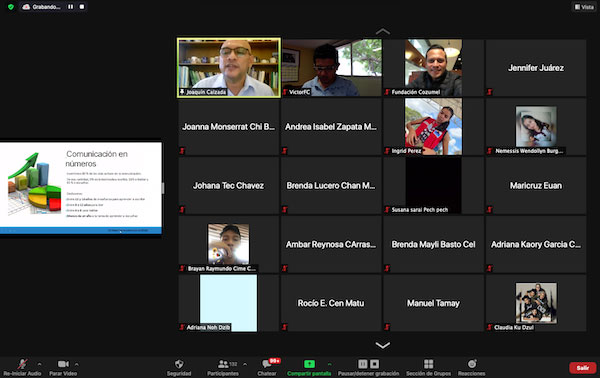The height and width of the screenshot is (378, 600).
Task: Select Nemessis Wendollyn Burg... tile
Action: [x=536, y=127]
